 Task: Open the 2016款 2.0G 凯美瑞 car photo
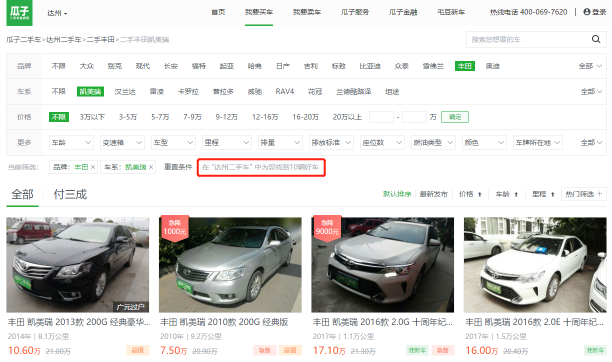[x=382, y=265]
